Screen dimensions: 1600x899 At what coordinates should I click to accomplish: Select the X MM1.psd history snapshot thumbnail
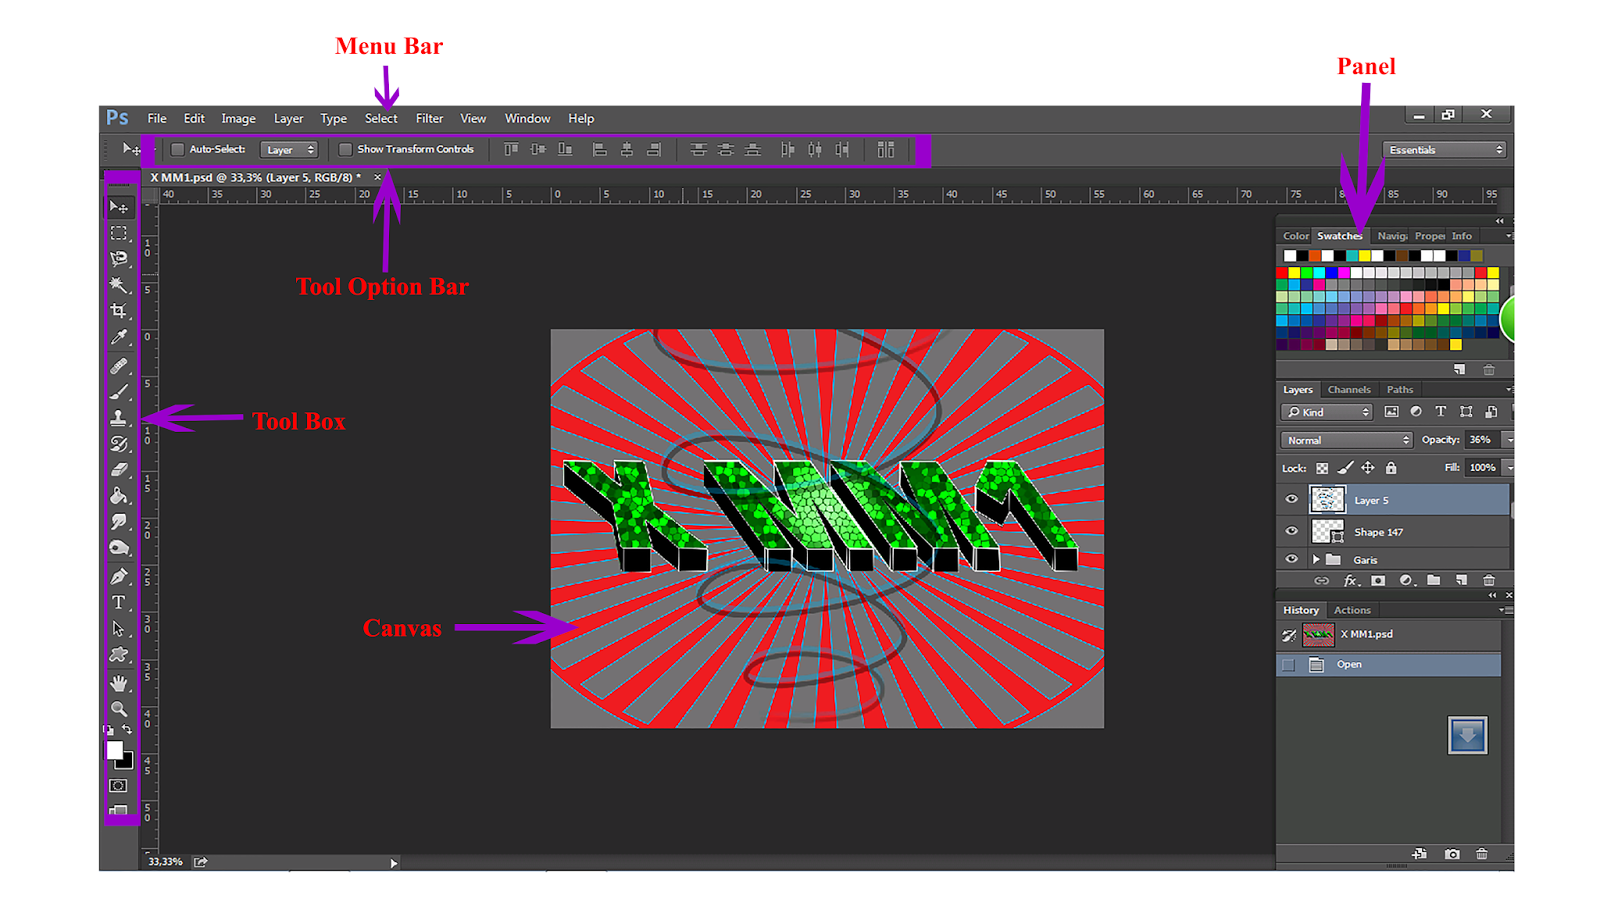[x=1319, y=635]
